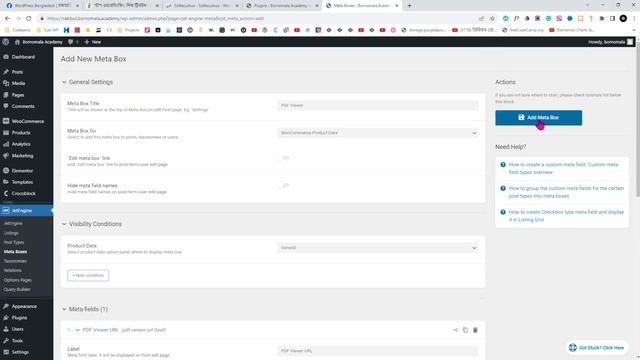
Task: Duplicate the PDF Viewer URL meta field
Action: click(465, 330)
